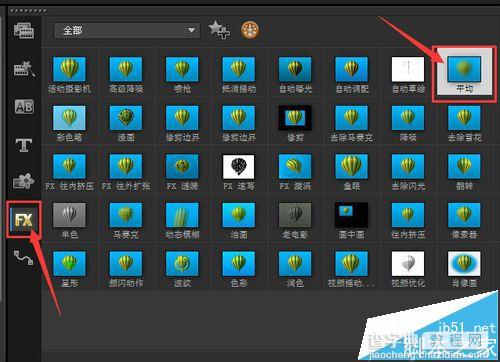Expand the 全部 category dropdown
The width and height of the screenshot is (500, 362).
[x=127, y=31]
